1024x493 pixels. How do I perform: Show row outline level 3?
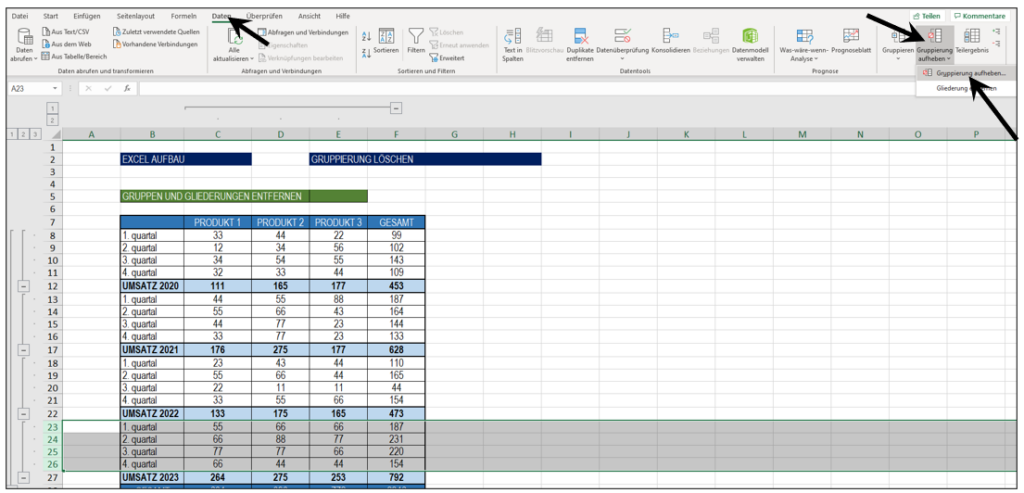[x=35, y=135]
